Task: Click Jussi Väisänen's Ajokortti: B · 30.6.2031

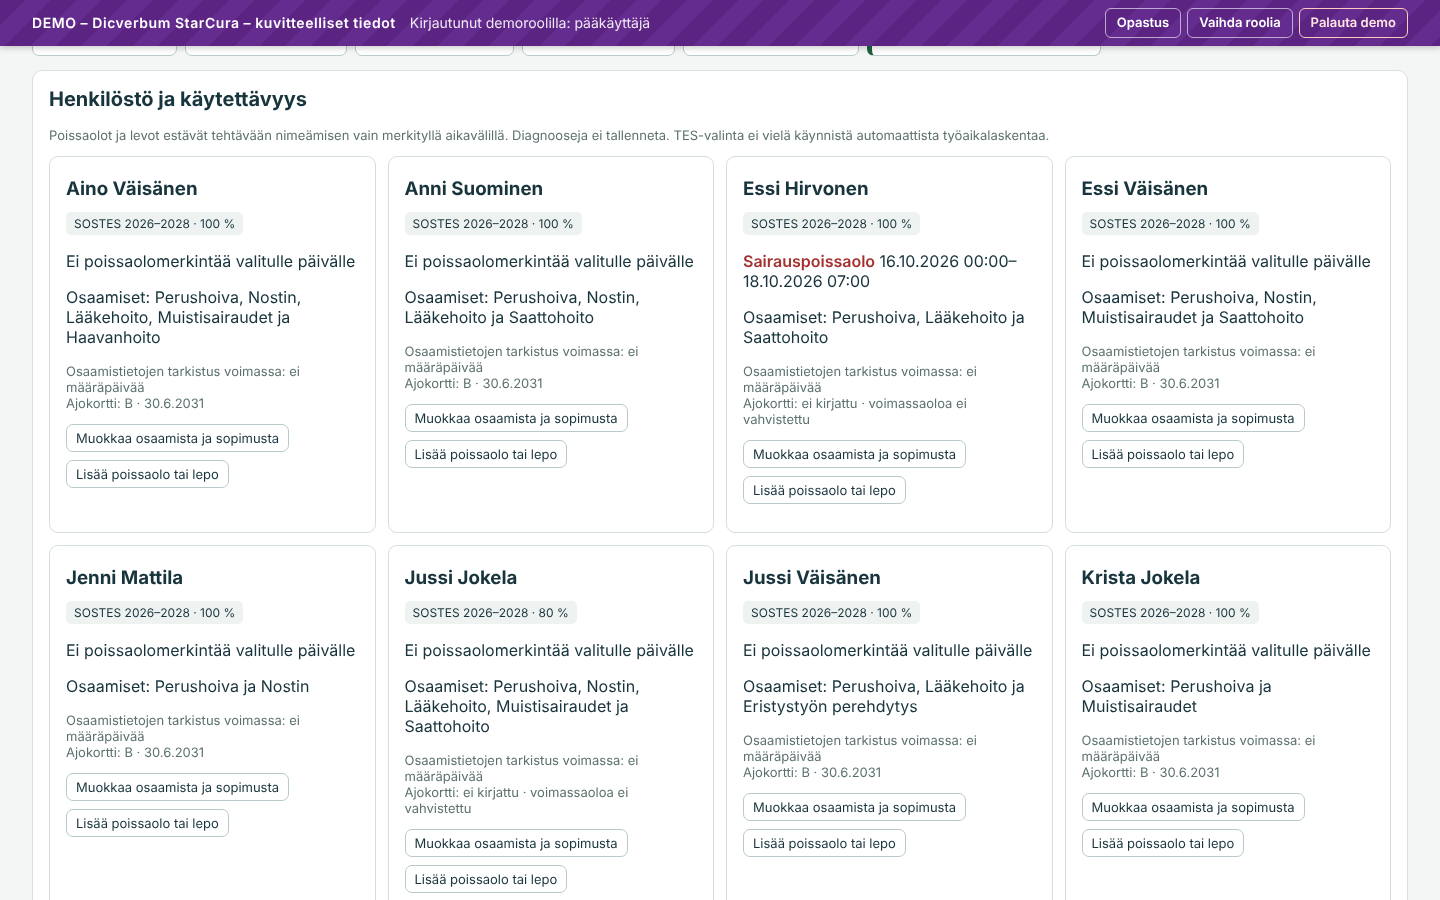Action: [812, 772]
